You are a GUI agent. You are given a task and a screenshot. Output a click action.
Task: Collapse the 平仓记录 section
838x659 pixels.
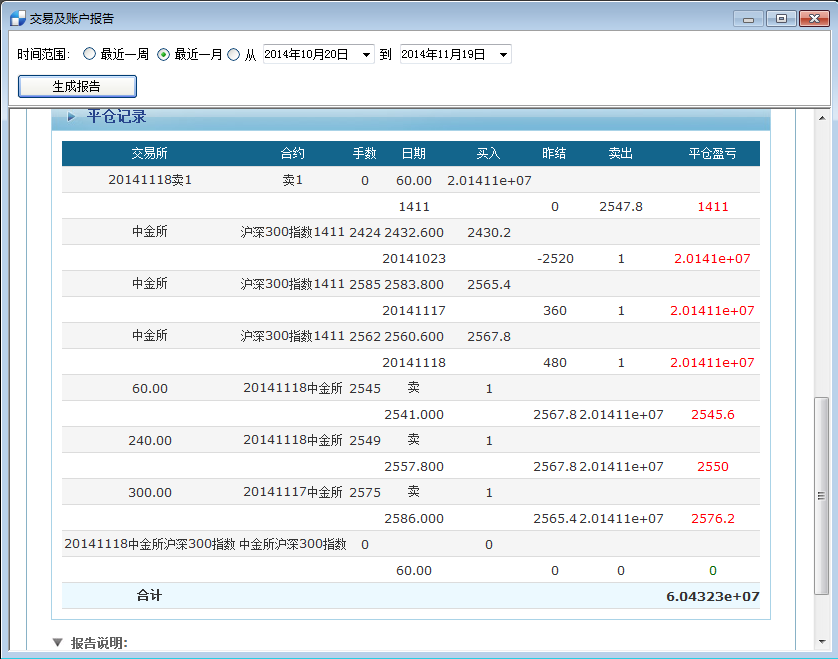[70, 115]
